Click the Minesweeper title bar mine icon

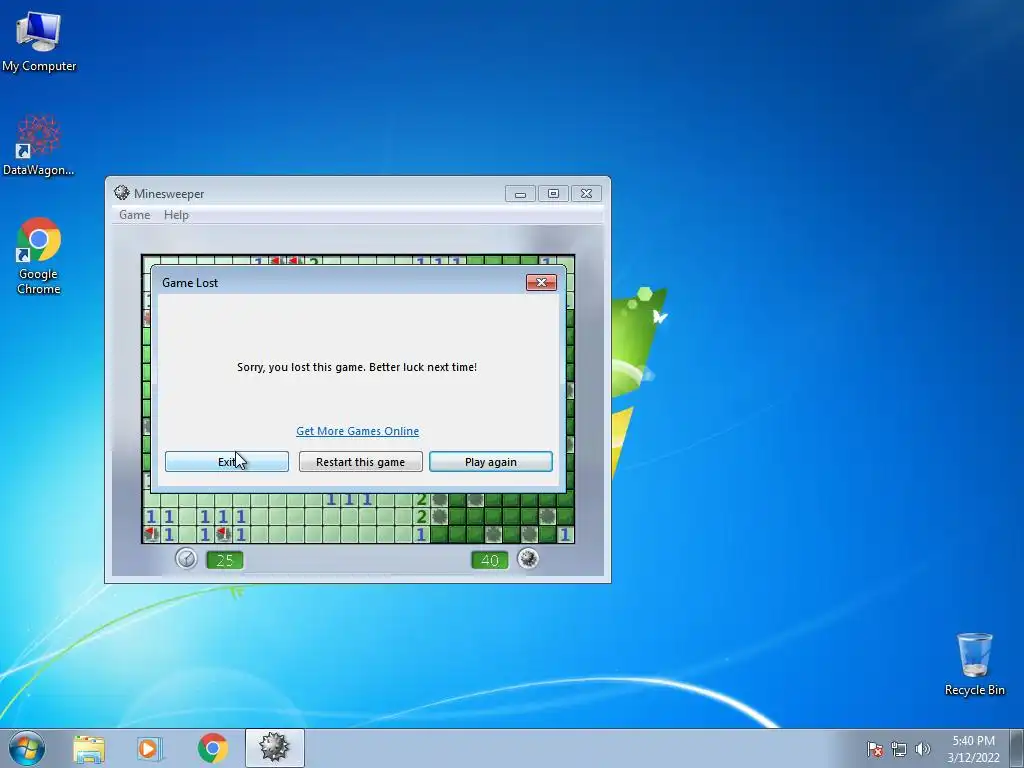tap(121, 193)
